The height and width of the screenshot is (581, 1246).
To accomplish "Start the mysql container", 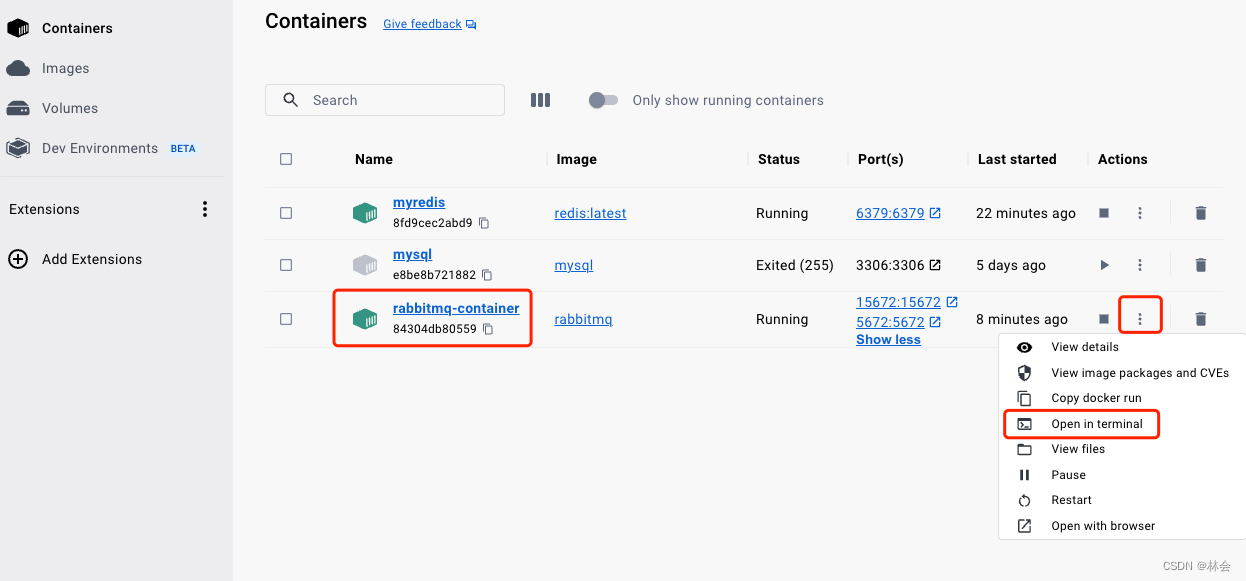I will click(x=1104, y=265).
